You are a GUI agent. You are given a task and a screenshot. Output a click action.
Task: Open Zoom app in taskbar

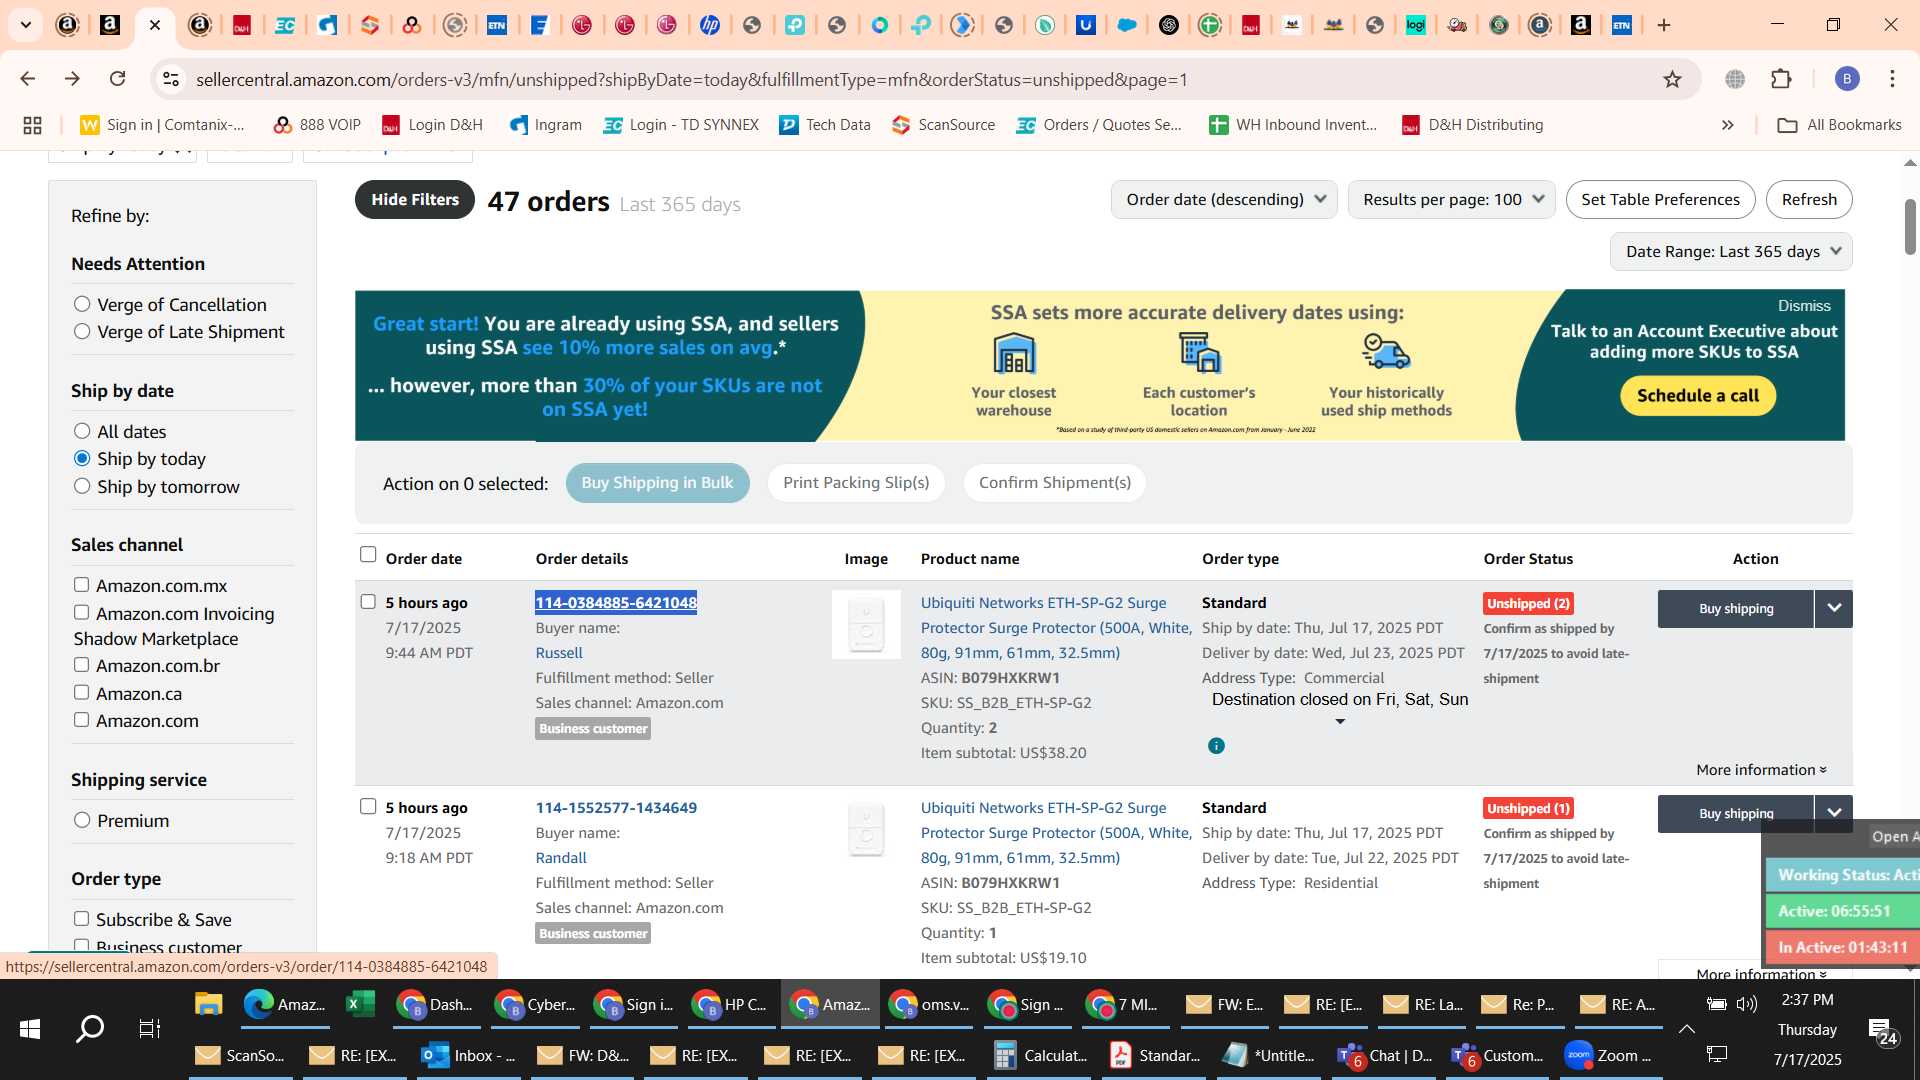point(1608,1055)
